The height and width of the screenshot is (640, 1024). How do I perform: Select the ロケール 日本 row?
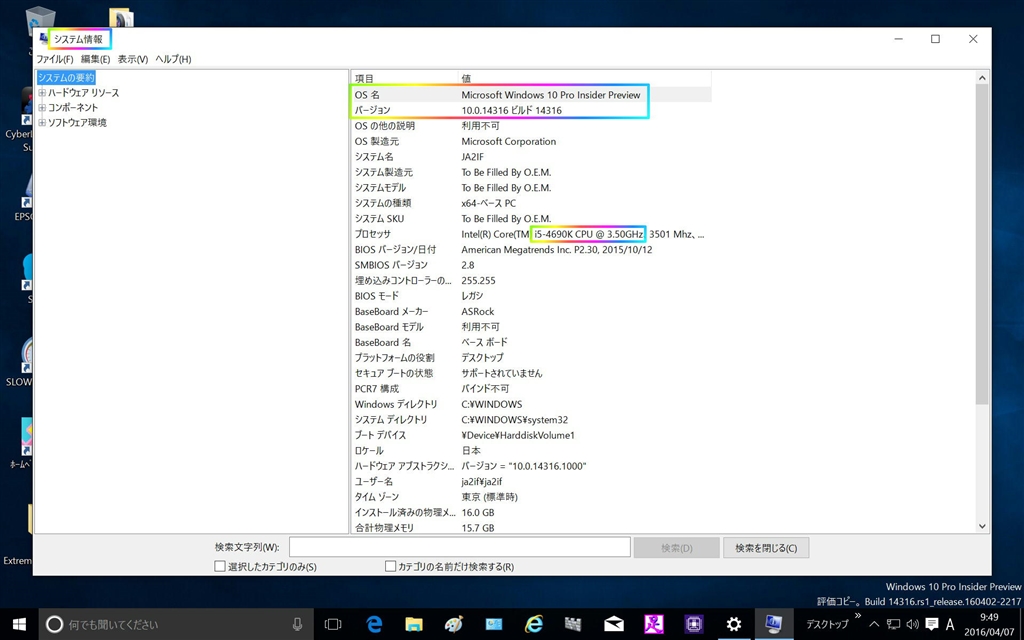[x=531, y=451]
